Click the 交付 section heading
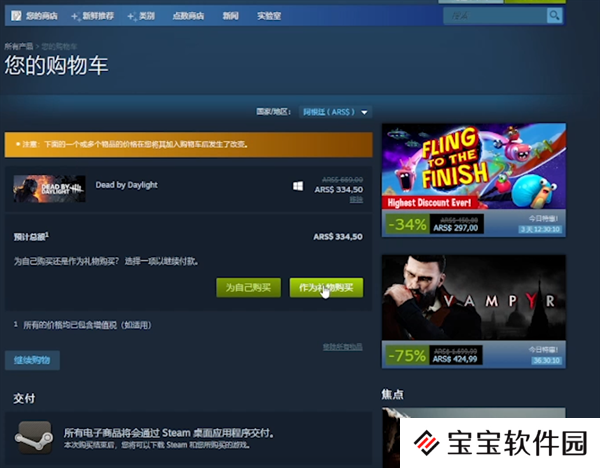 coord(24,398)
